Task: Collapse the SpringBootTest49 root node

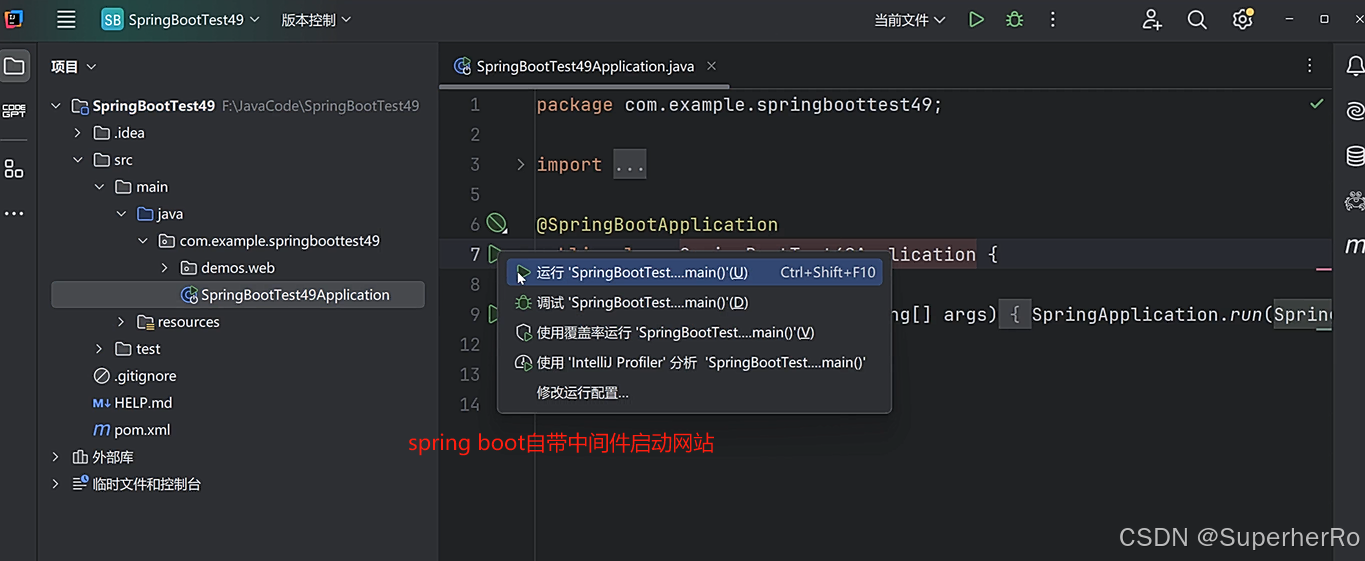Action: pos(56,106)
